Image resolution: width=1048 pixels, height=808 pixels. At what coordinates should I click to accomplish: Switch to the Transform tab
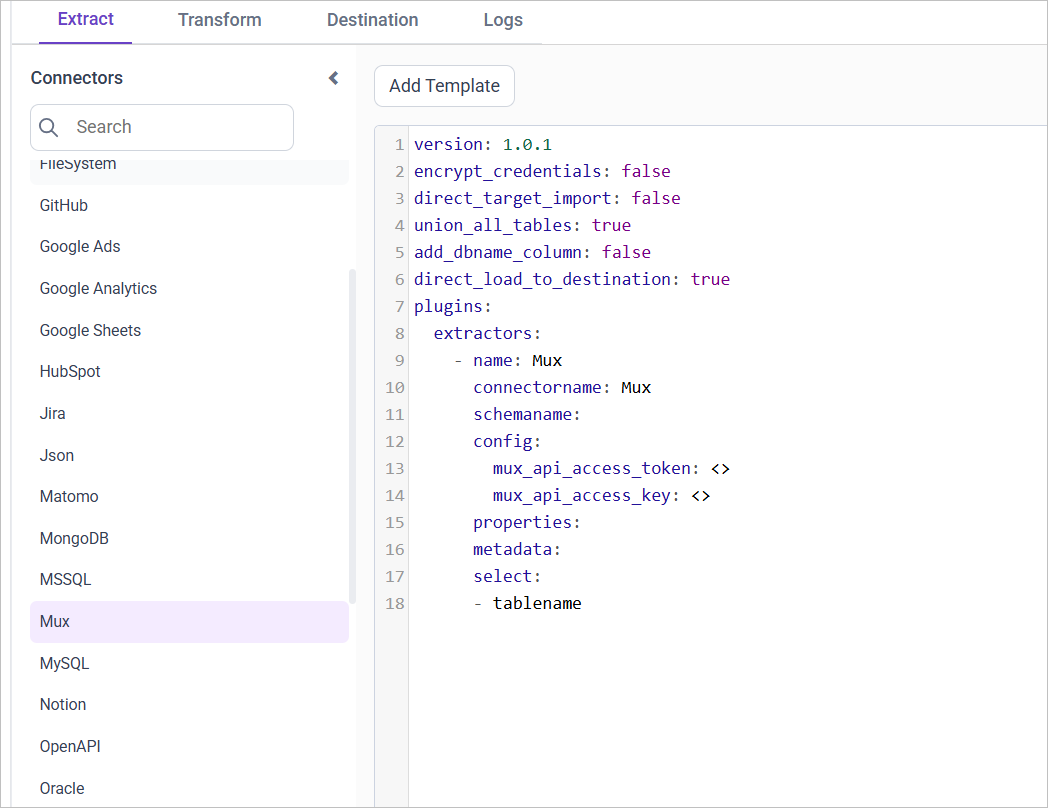click(219, 20)
